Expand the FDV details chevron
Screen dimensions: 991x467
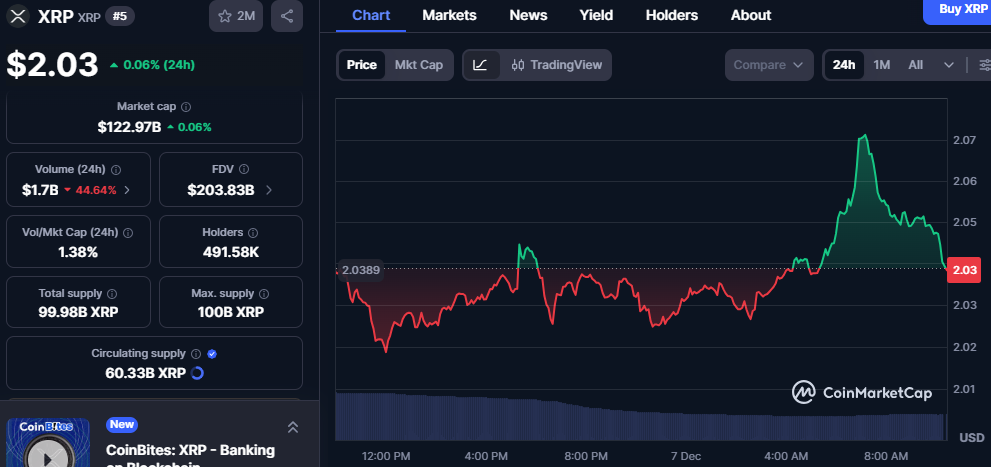(269, 190)
